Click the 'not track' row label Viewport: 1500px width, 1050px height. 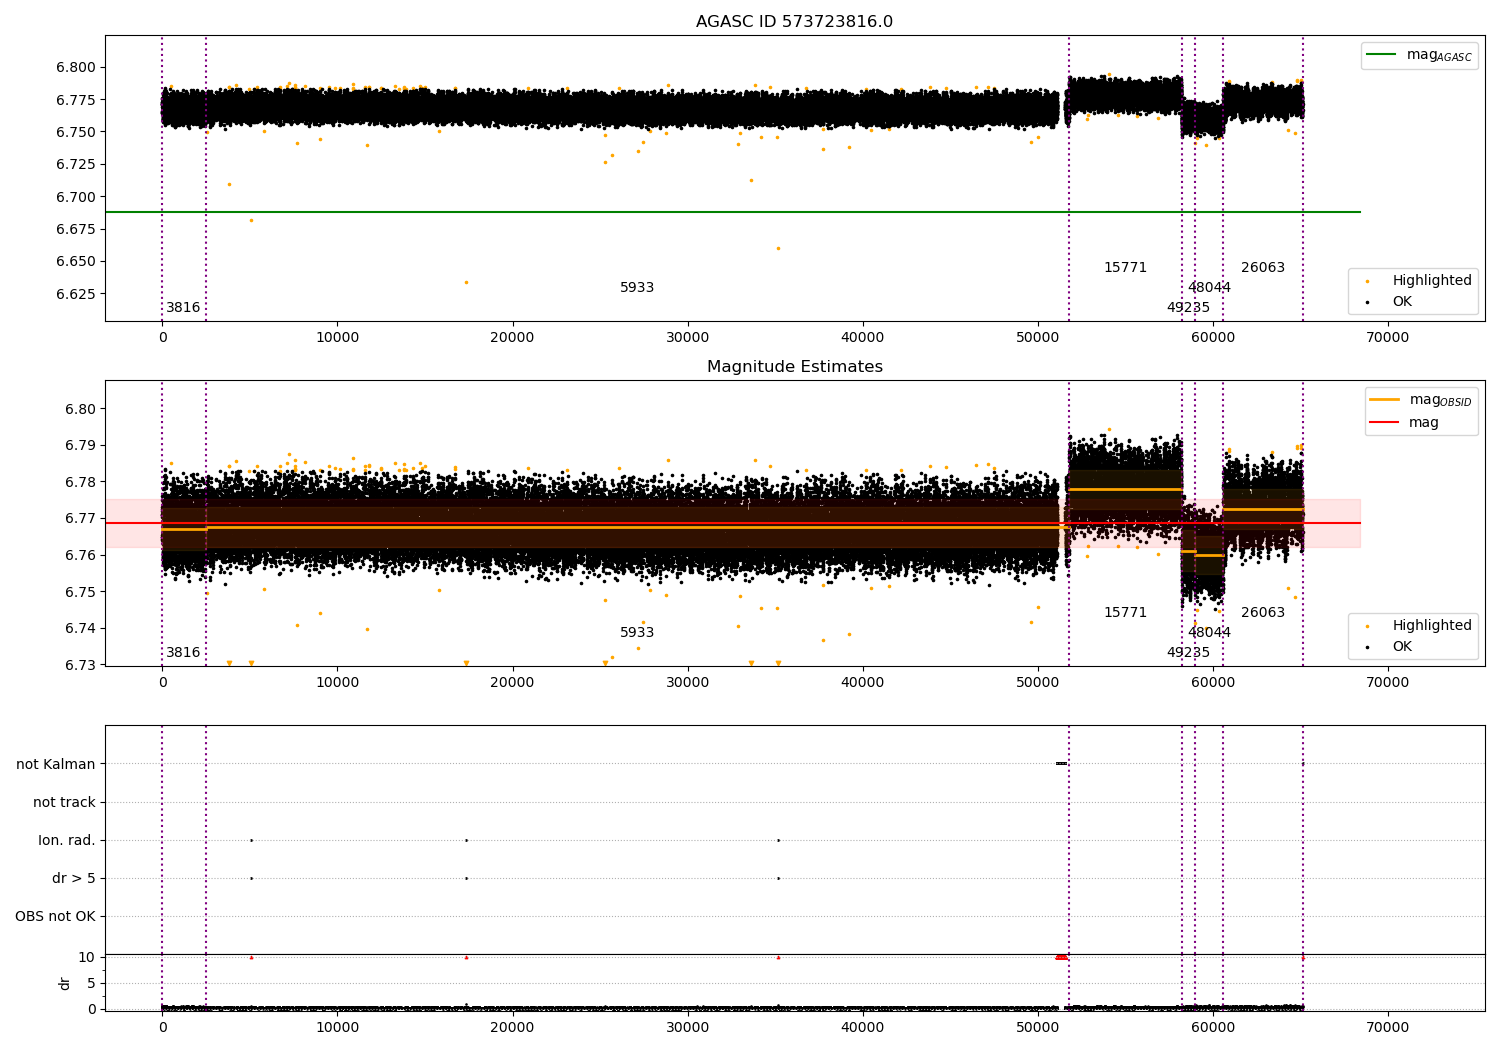tap(64, 803)
